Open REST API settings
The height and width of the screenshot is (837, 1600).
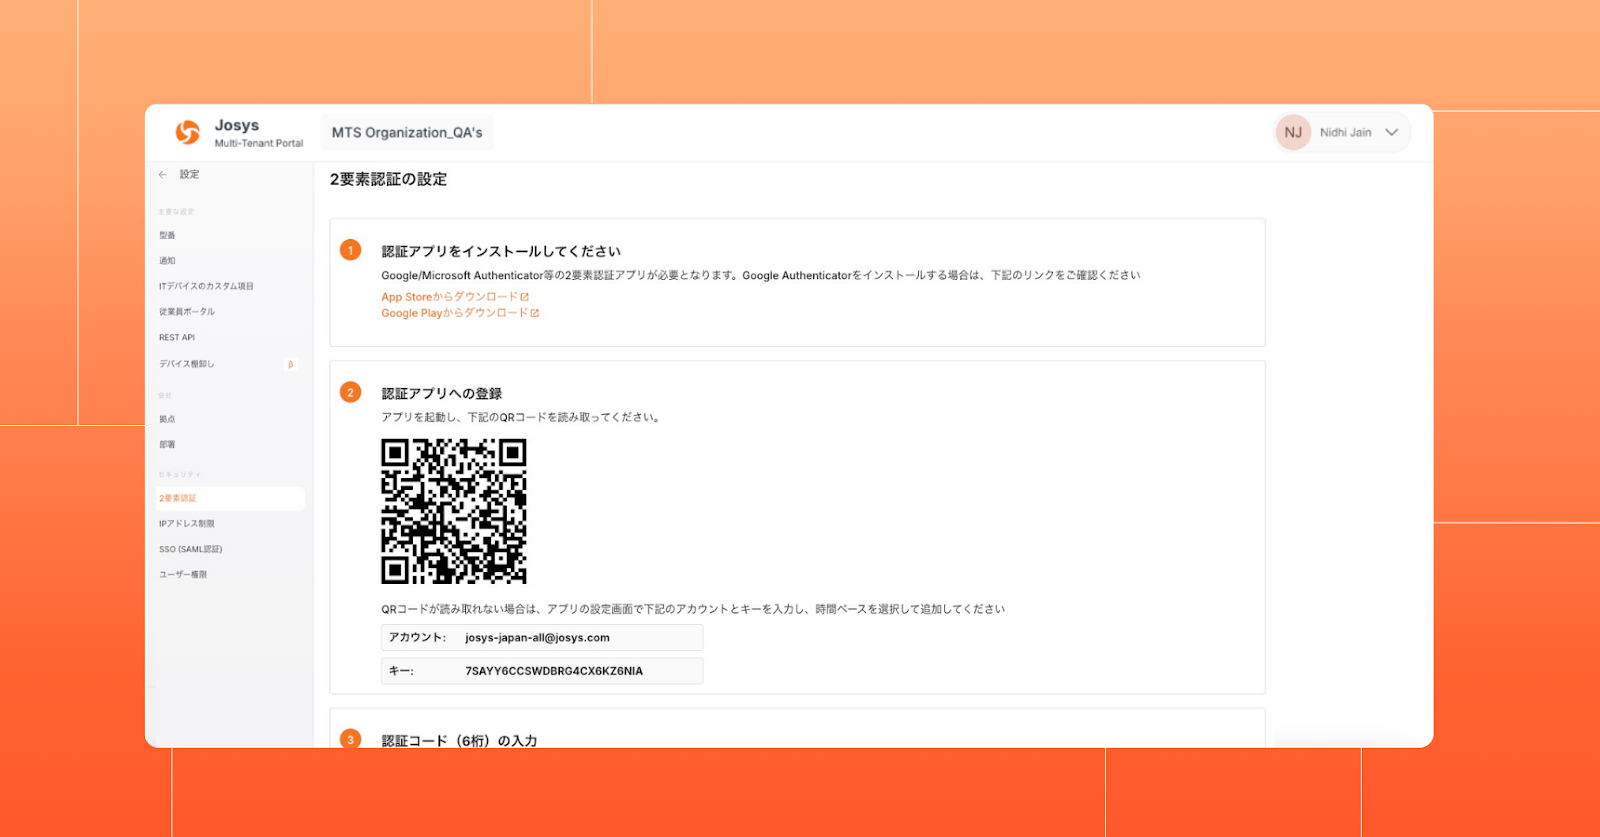click(177, 338)
